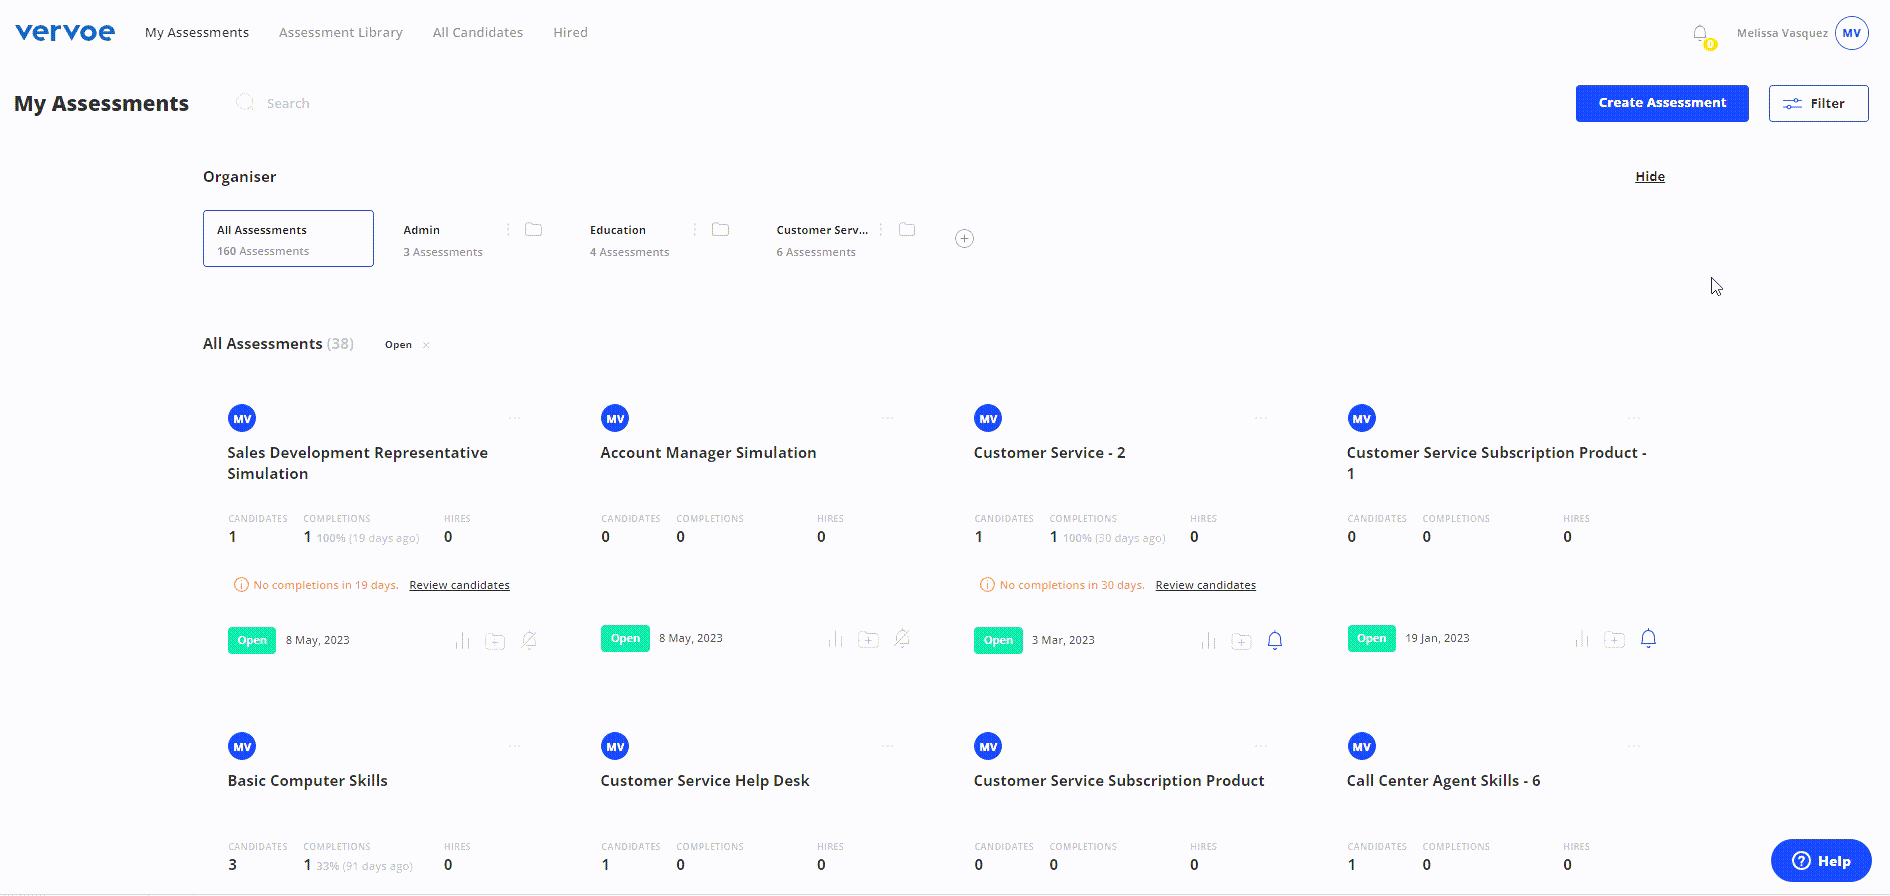Open three-dot menu on Call Center Agent Skills - 6

pyautogui.click(x=1633, y=746)
